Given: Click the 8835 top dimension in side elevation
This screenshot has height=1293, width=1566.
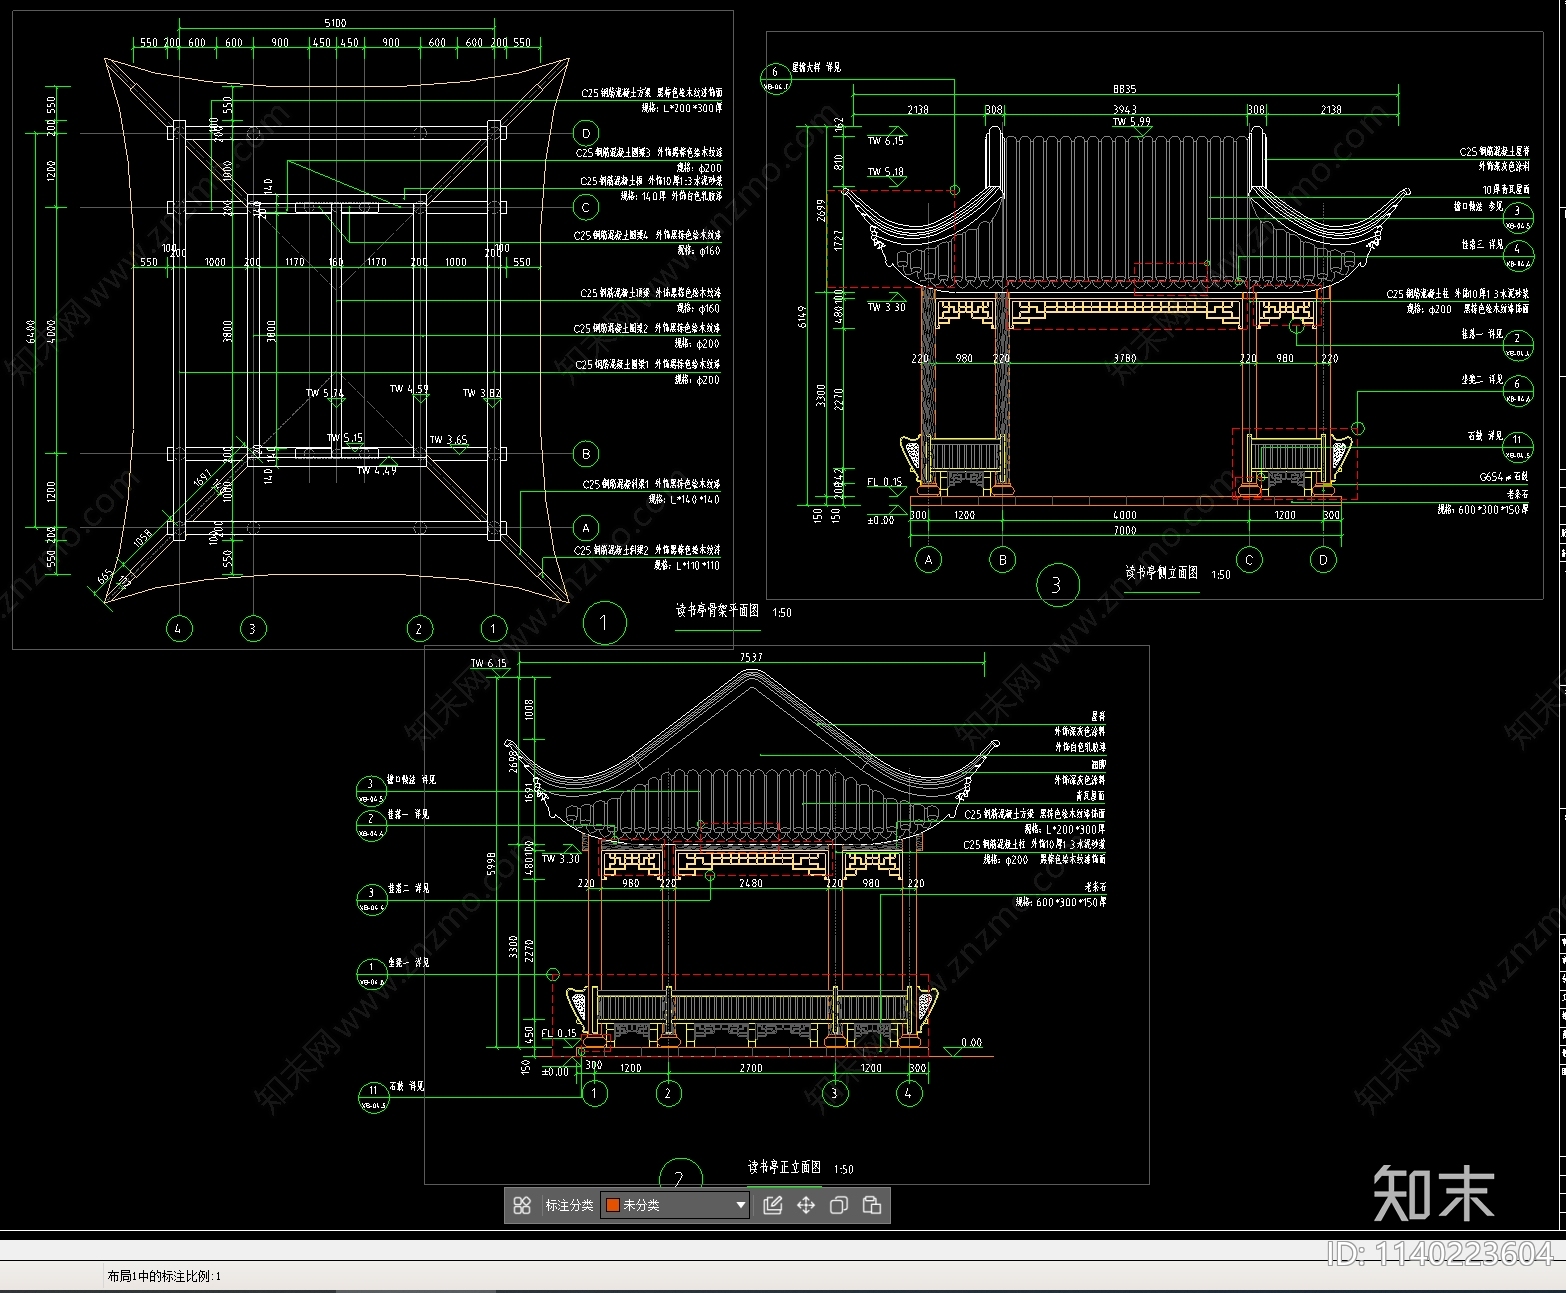Looking at the screenshot, I should click(1124, 89).
